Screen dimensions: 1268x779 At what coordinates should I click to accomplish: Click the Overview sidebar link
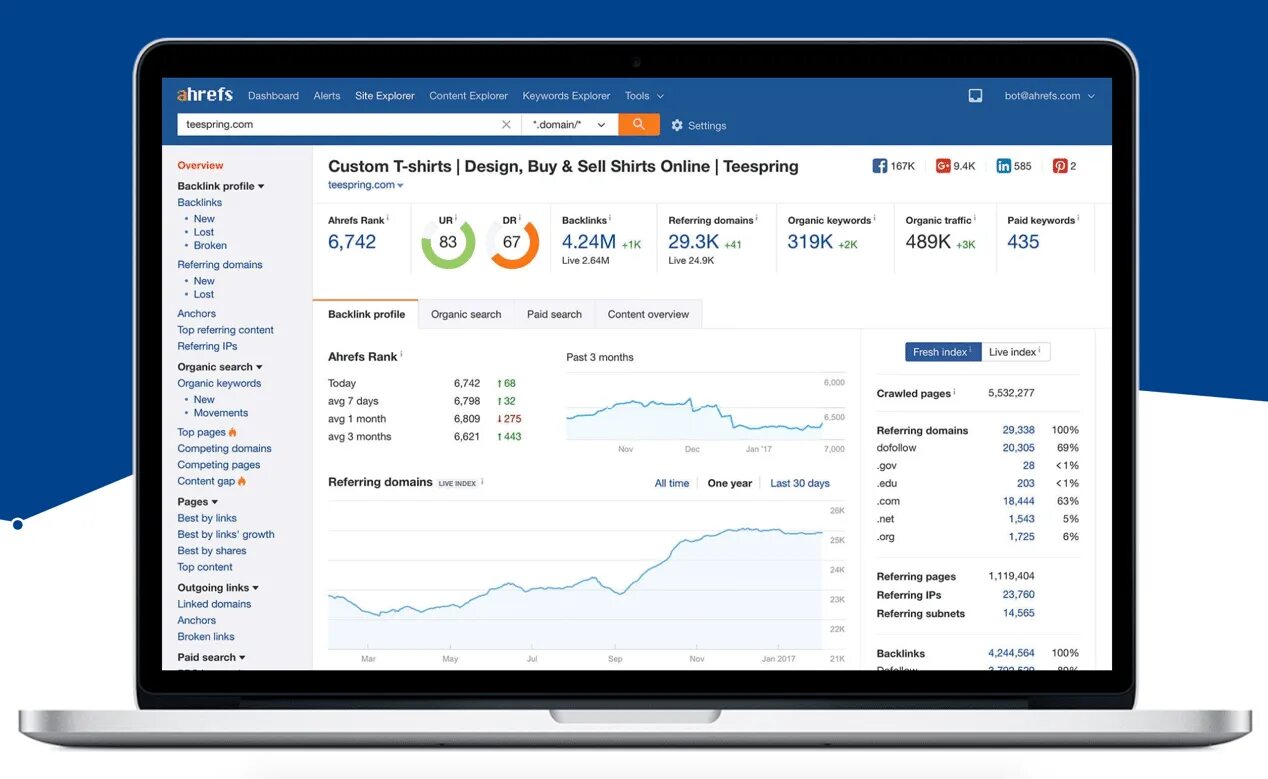point(200,165)
